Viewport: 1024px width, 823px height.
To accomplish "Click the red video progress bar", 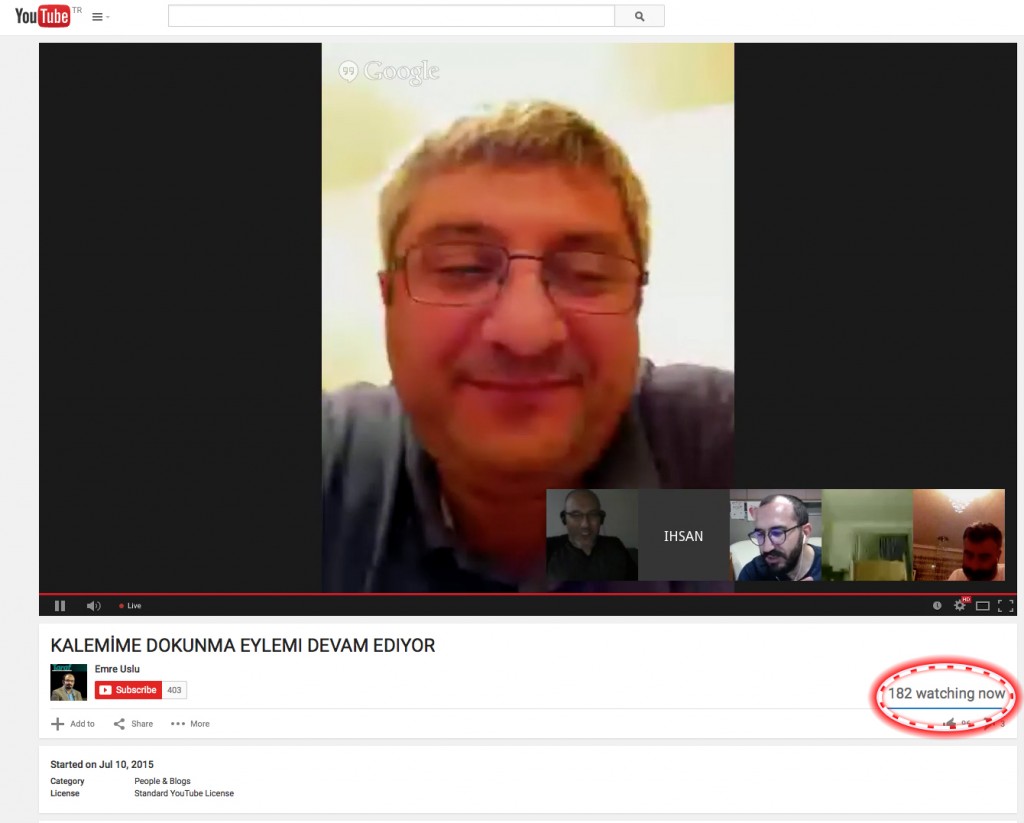I will pyautogui.click(x=500, y=594).
